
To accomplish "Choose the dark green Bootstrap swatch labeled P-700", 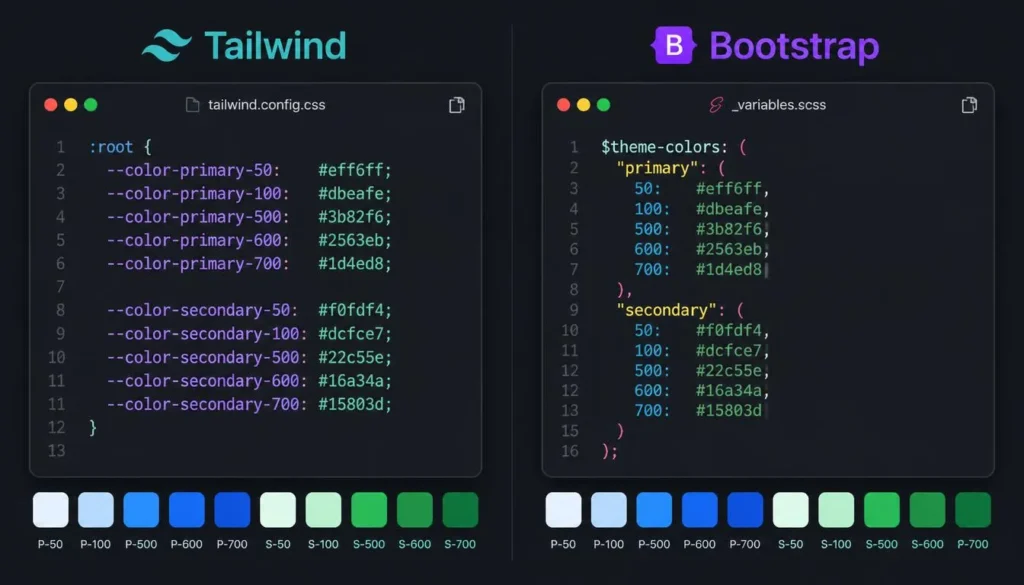I will click(x=973, y=510).
